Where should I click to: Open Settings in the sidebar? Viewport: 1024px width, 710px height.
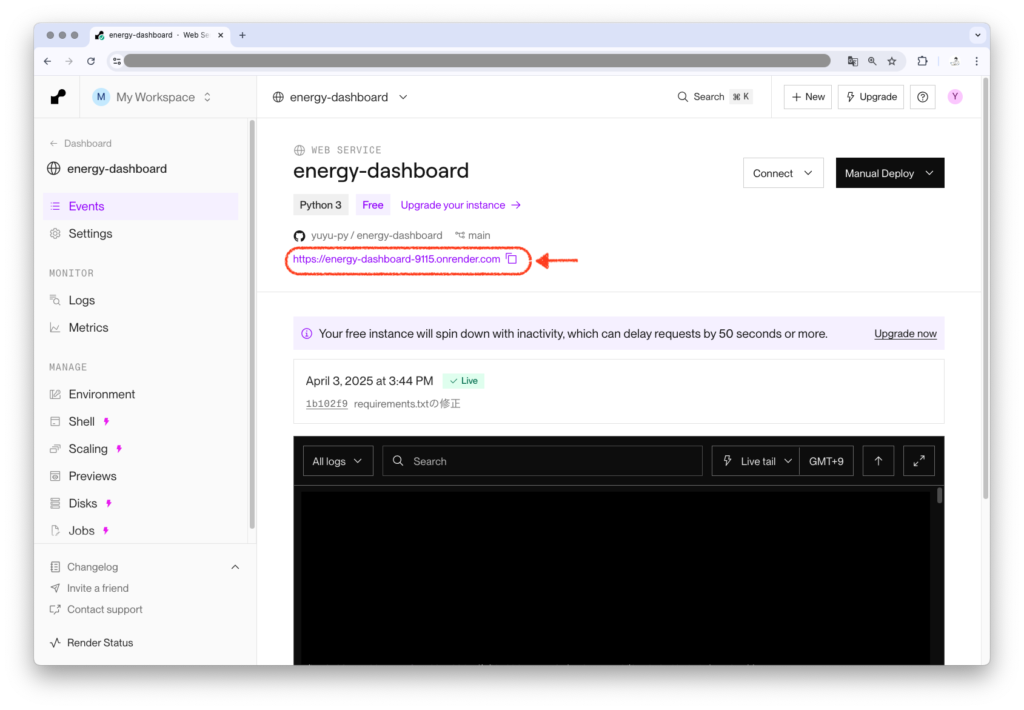pyautogui.click(x=140, y=234)
